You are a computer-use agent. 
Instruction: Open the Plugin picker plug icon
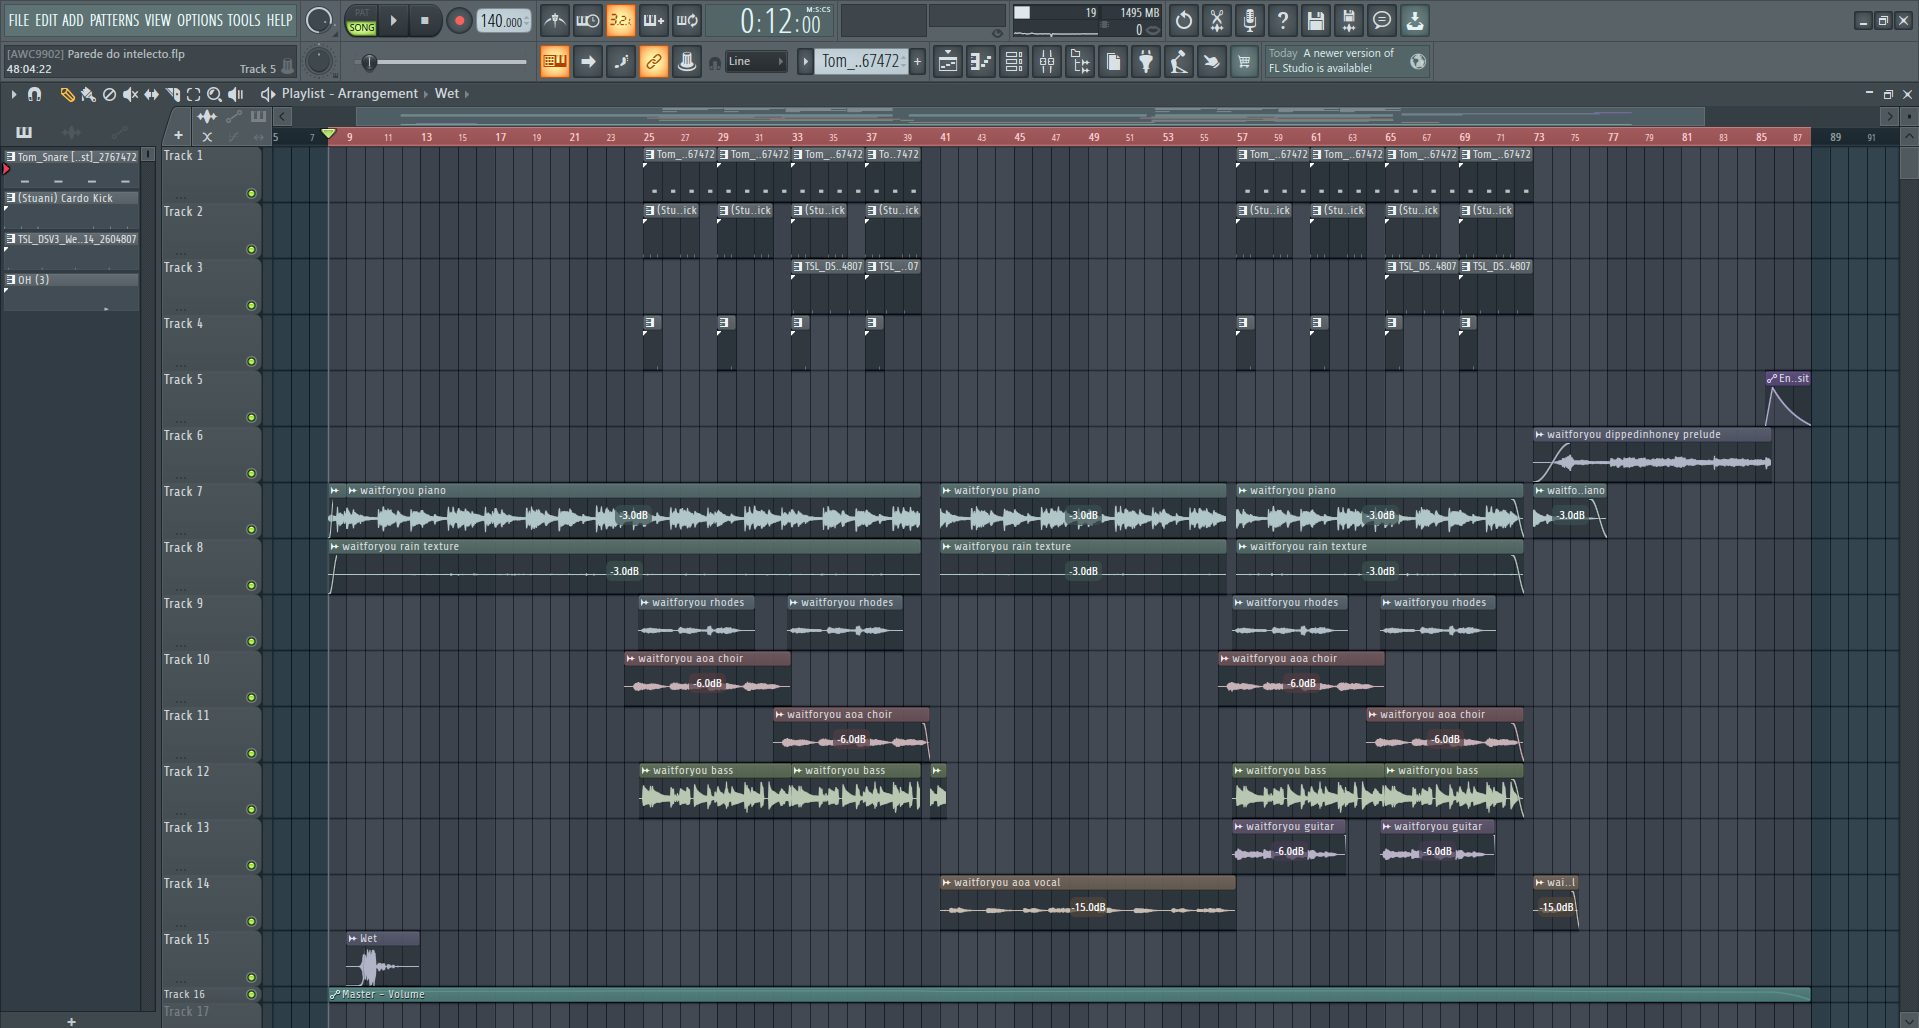[x=1146, y=62]
